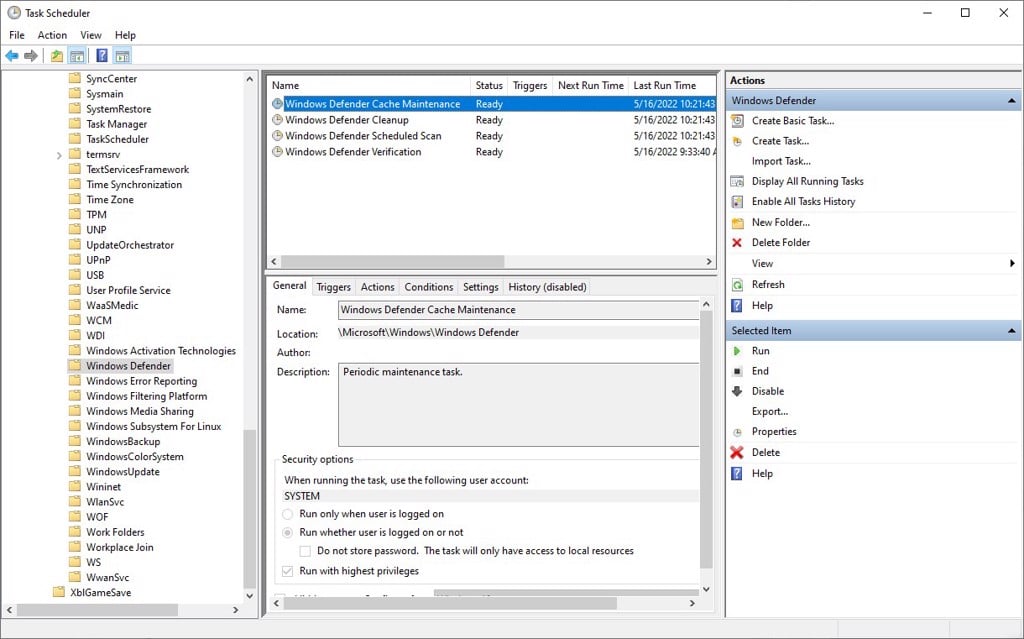Screen dimensions: 1024x639
Task: Open the Action menu
Action: click(x=52, y=35)
